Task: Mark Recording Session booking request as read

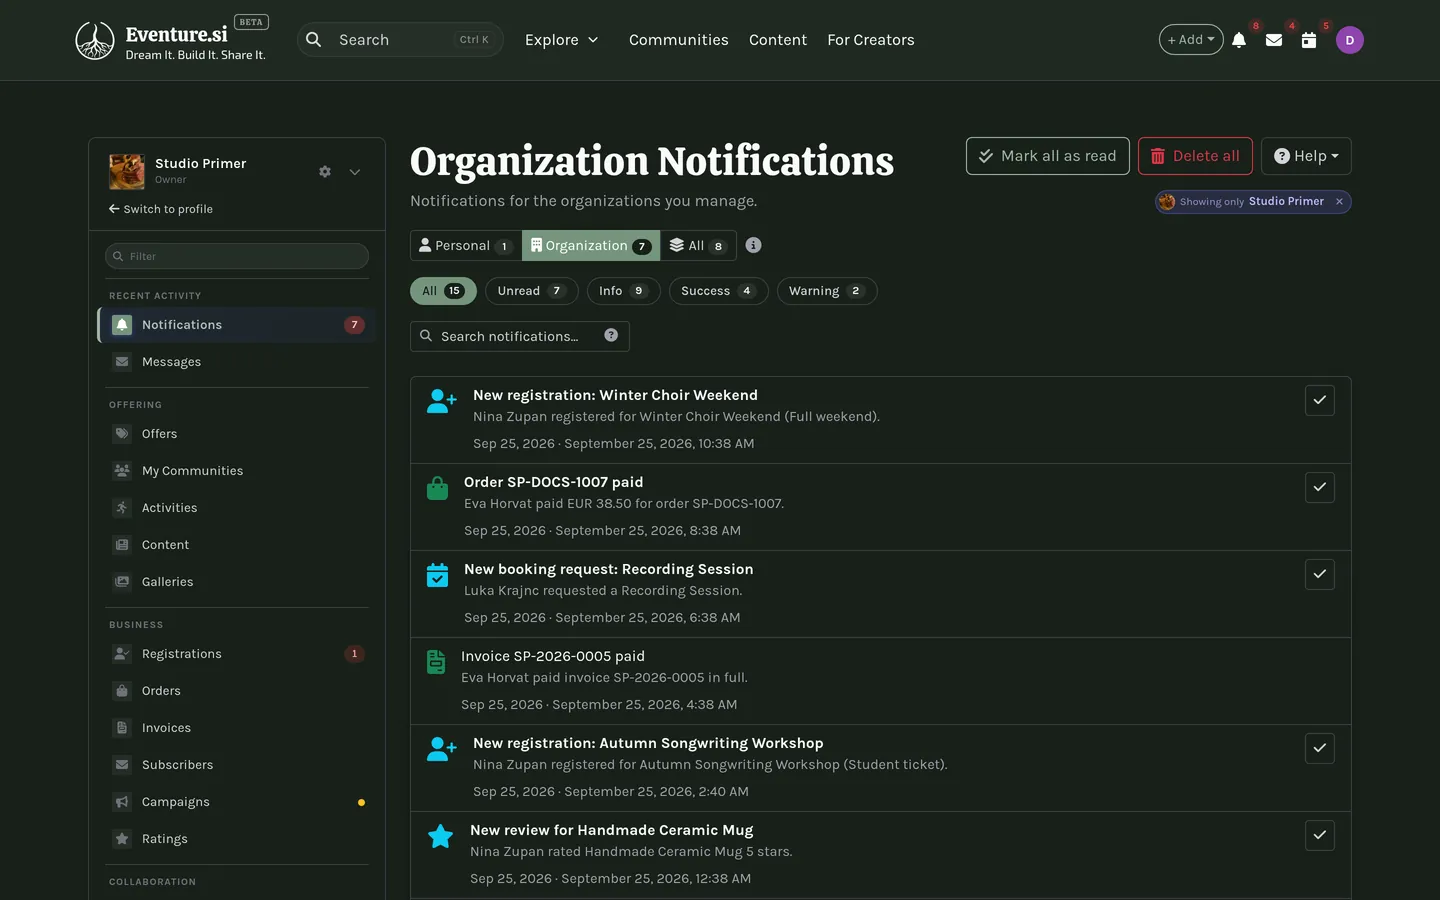Action: pos(1320,574)
